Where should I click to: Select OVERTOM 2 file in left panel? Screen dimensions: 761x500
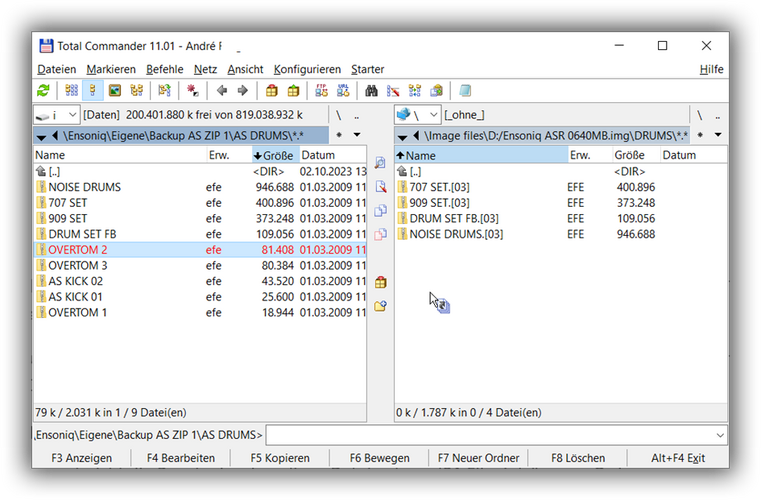point(200,250)
